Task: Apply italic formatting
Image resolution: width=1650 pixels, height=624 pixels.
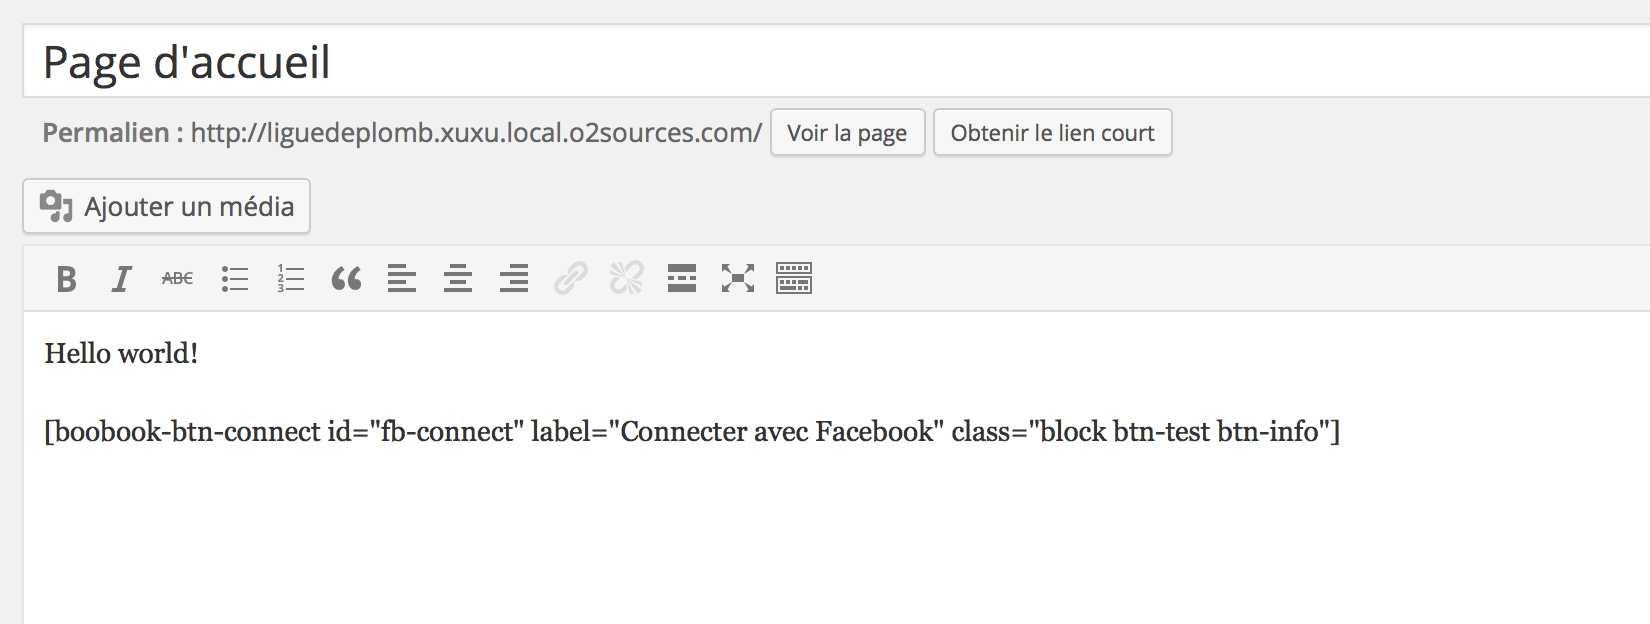Action: pos(122,279)
